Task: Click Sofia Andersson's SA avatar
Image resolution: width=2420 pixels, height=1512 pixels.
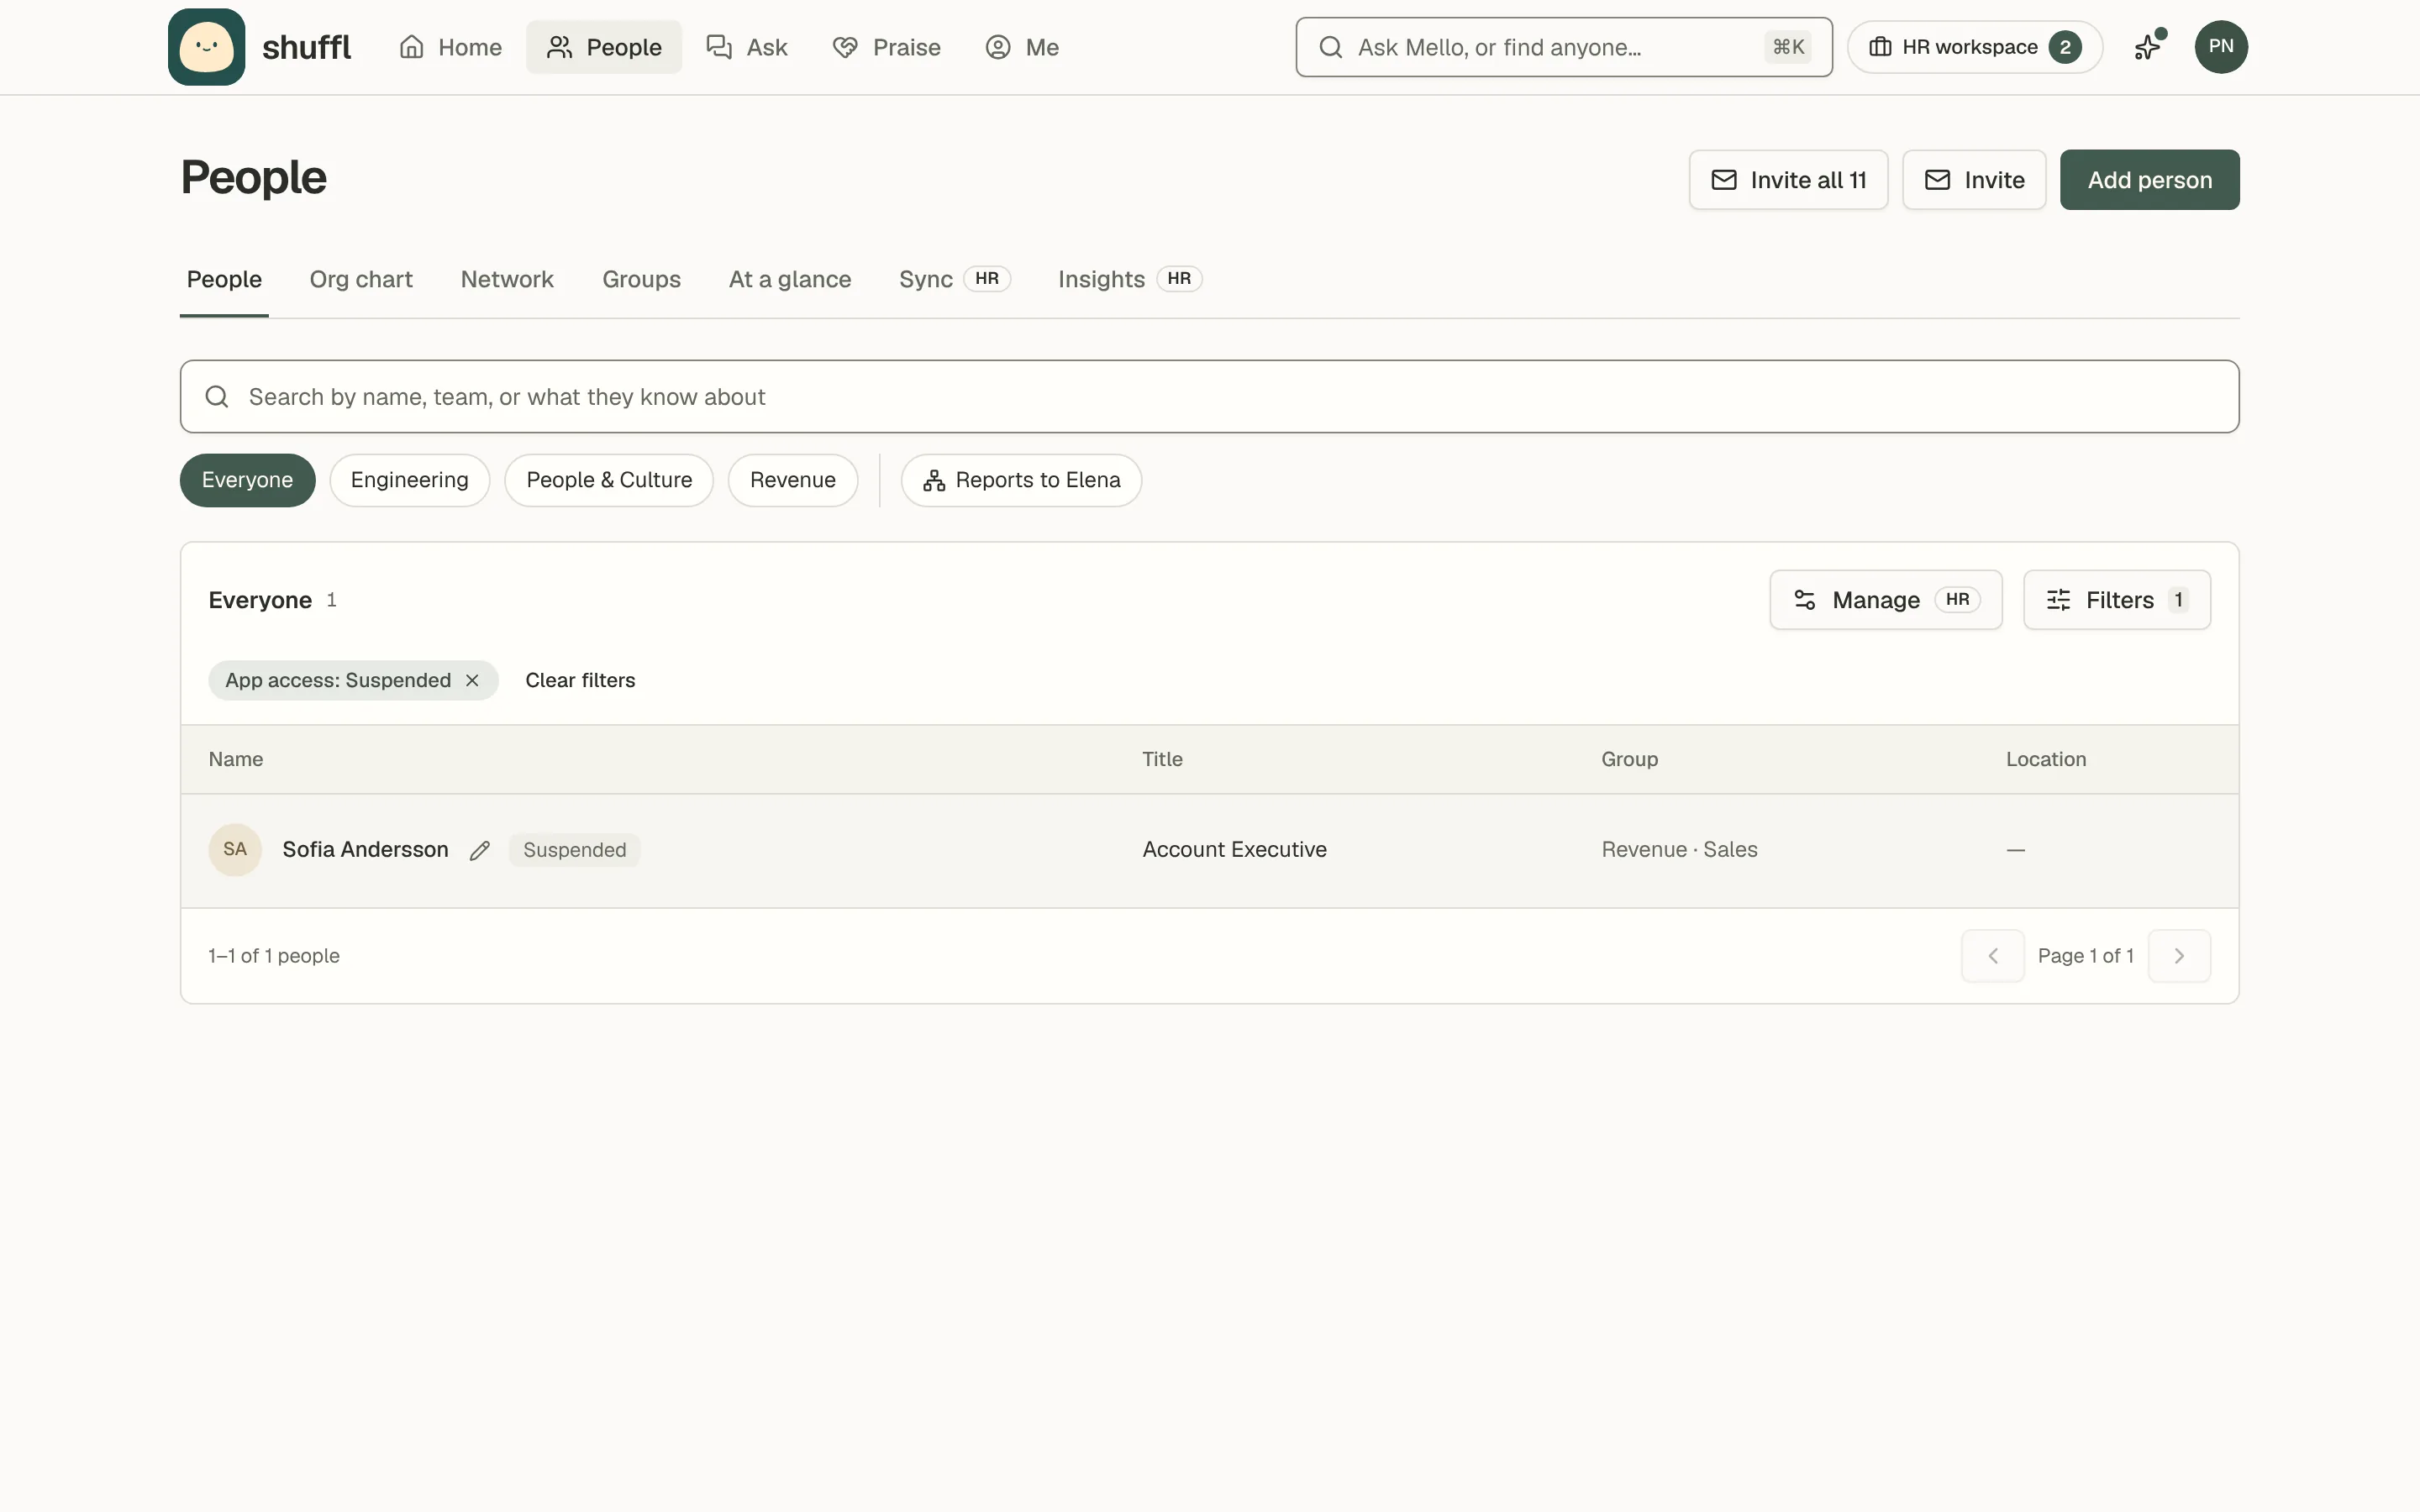Action: point(235,850)
